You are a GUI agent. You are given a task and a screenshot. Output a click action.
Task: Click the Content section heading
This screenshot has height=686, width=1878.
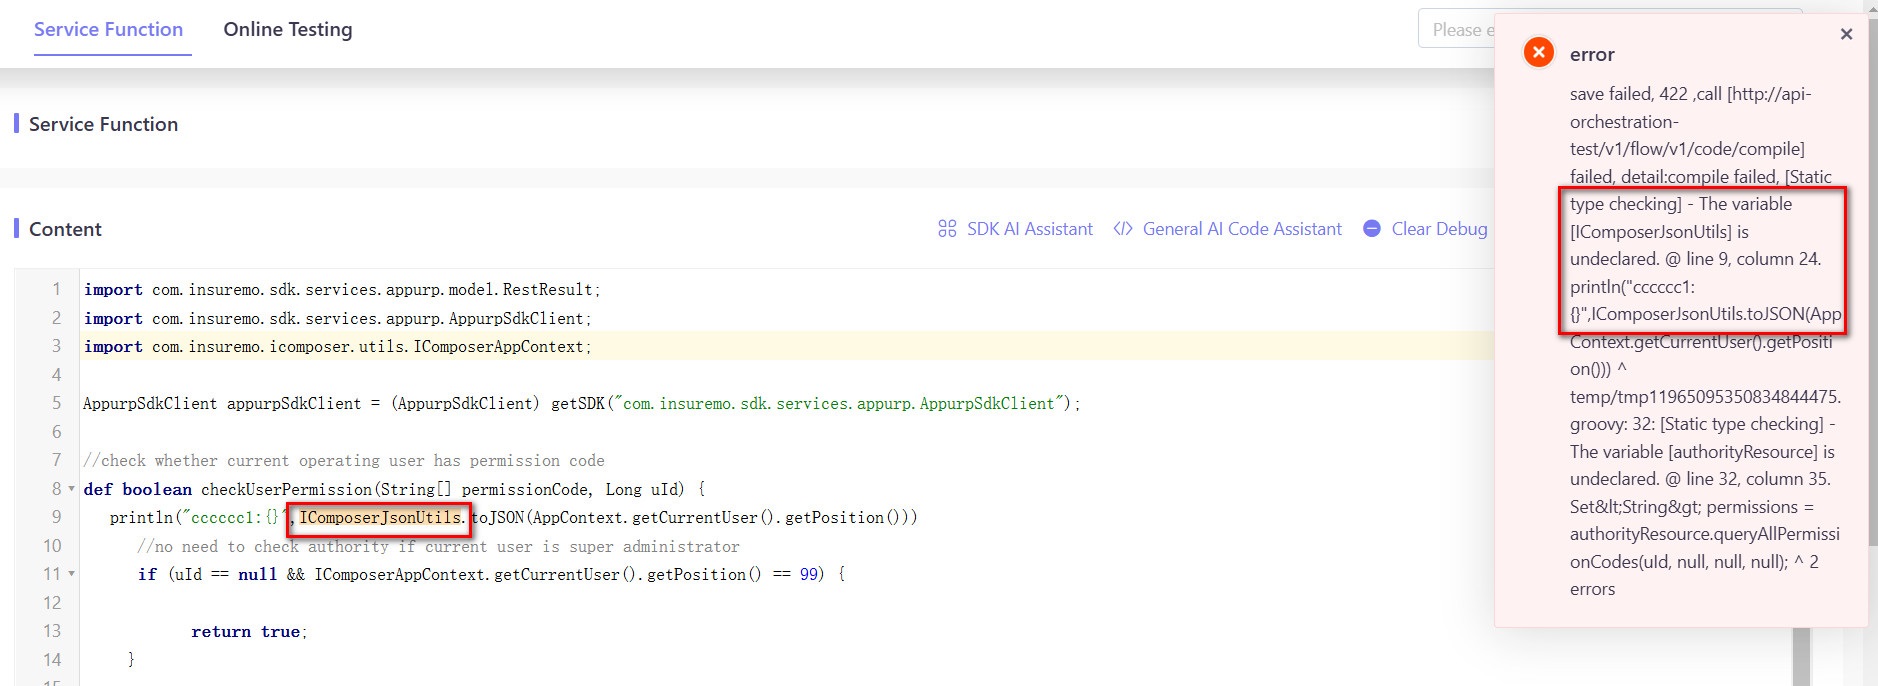click(x=65, y=229)
